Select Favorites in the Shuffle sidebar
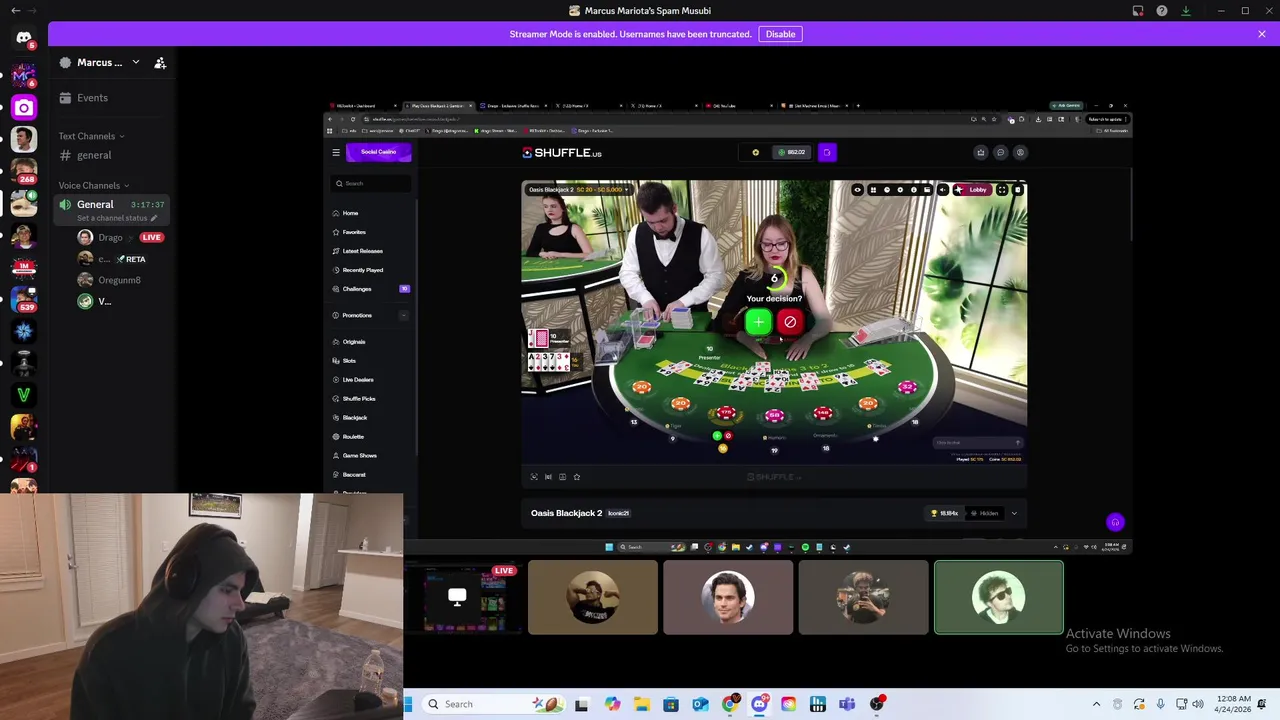Viewport: 1280px width, 720px height. pyautogui.click(x=354, y=232)
